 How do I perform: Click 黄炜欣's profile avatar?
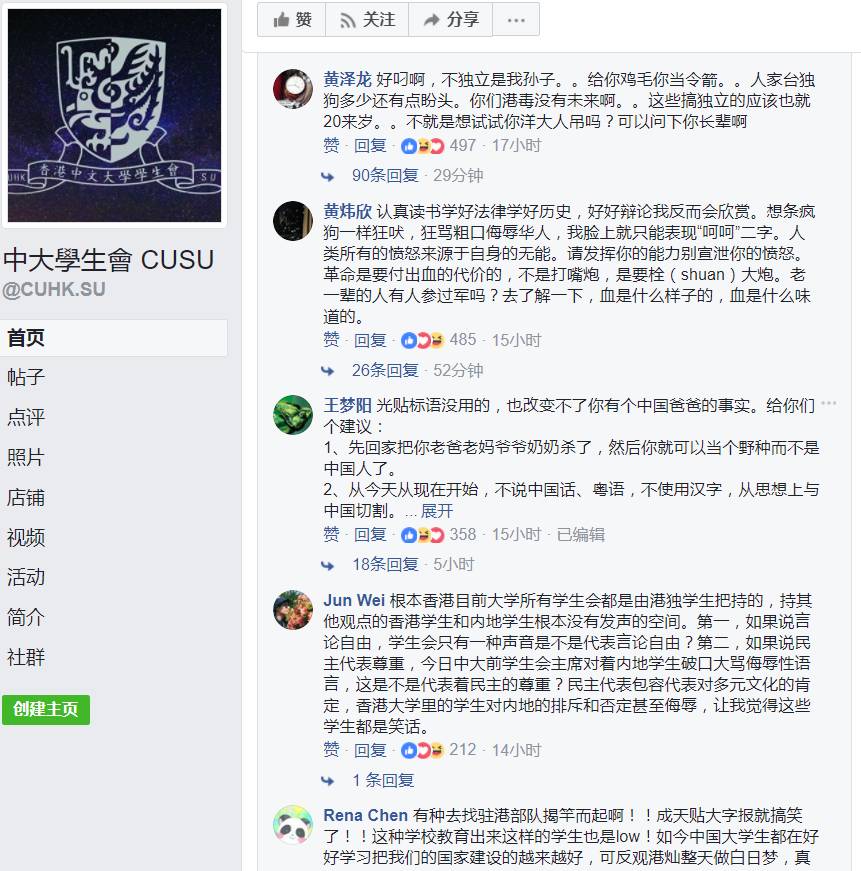click(x=293, y=221)
